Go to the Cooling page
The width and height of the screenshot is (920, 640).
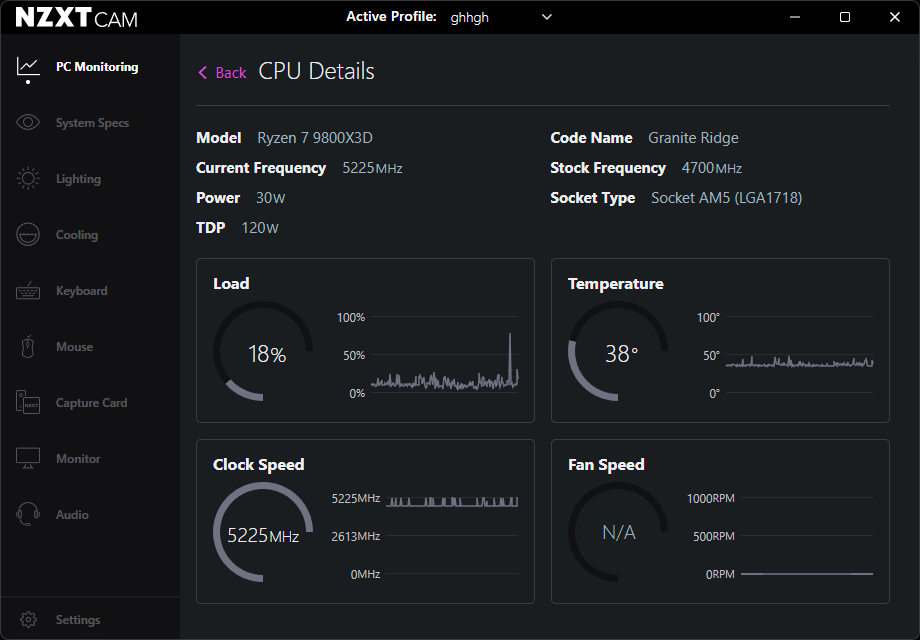[x=77, y=235]
